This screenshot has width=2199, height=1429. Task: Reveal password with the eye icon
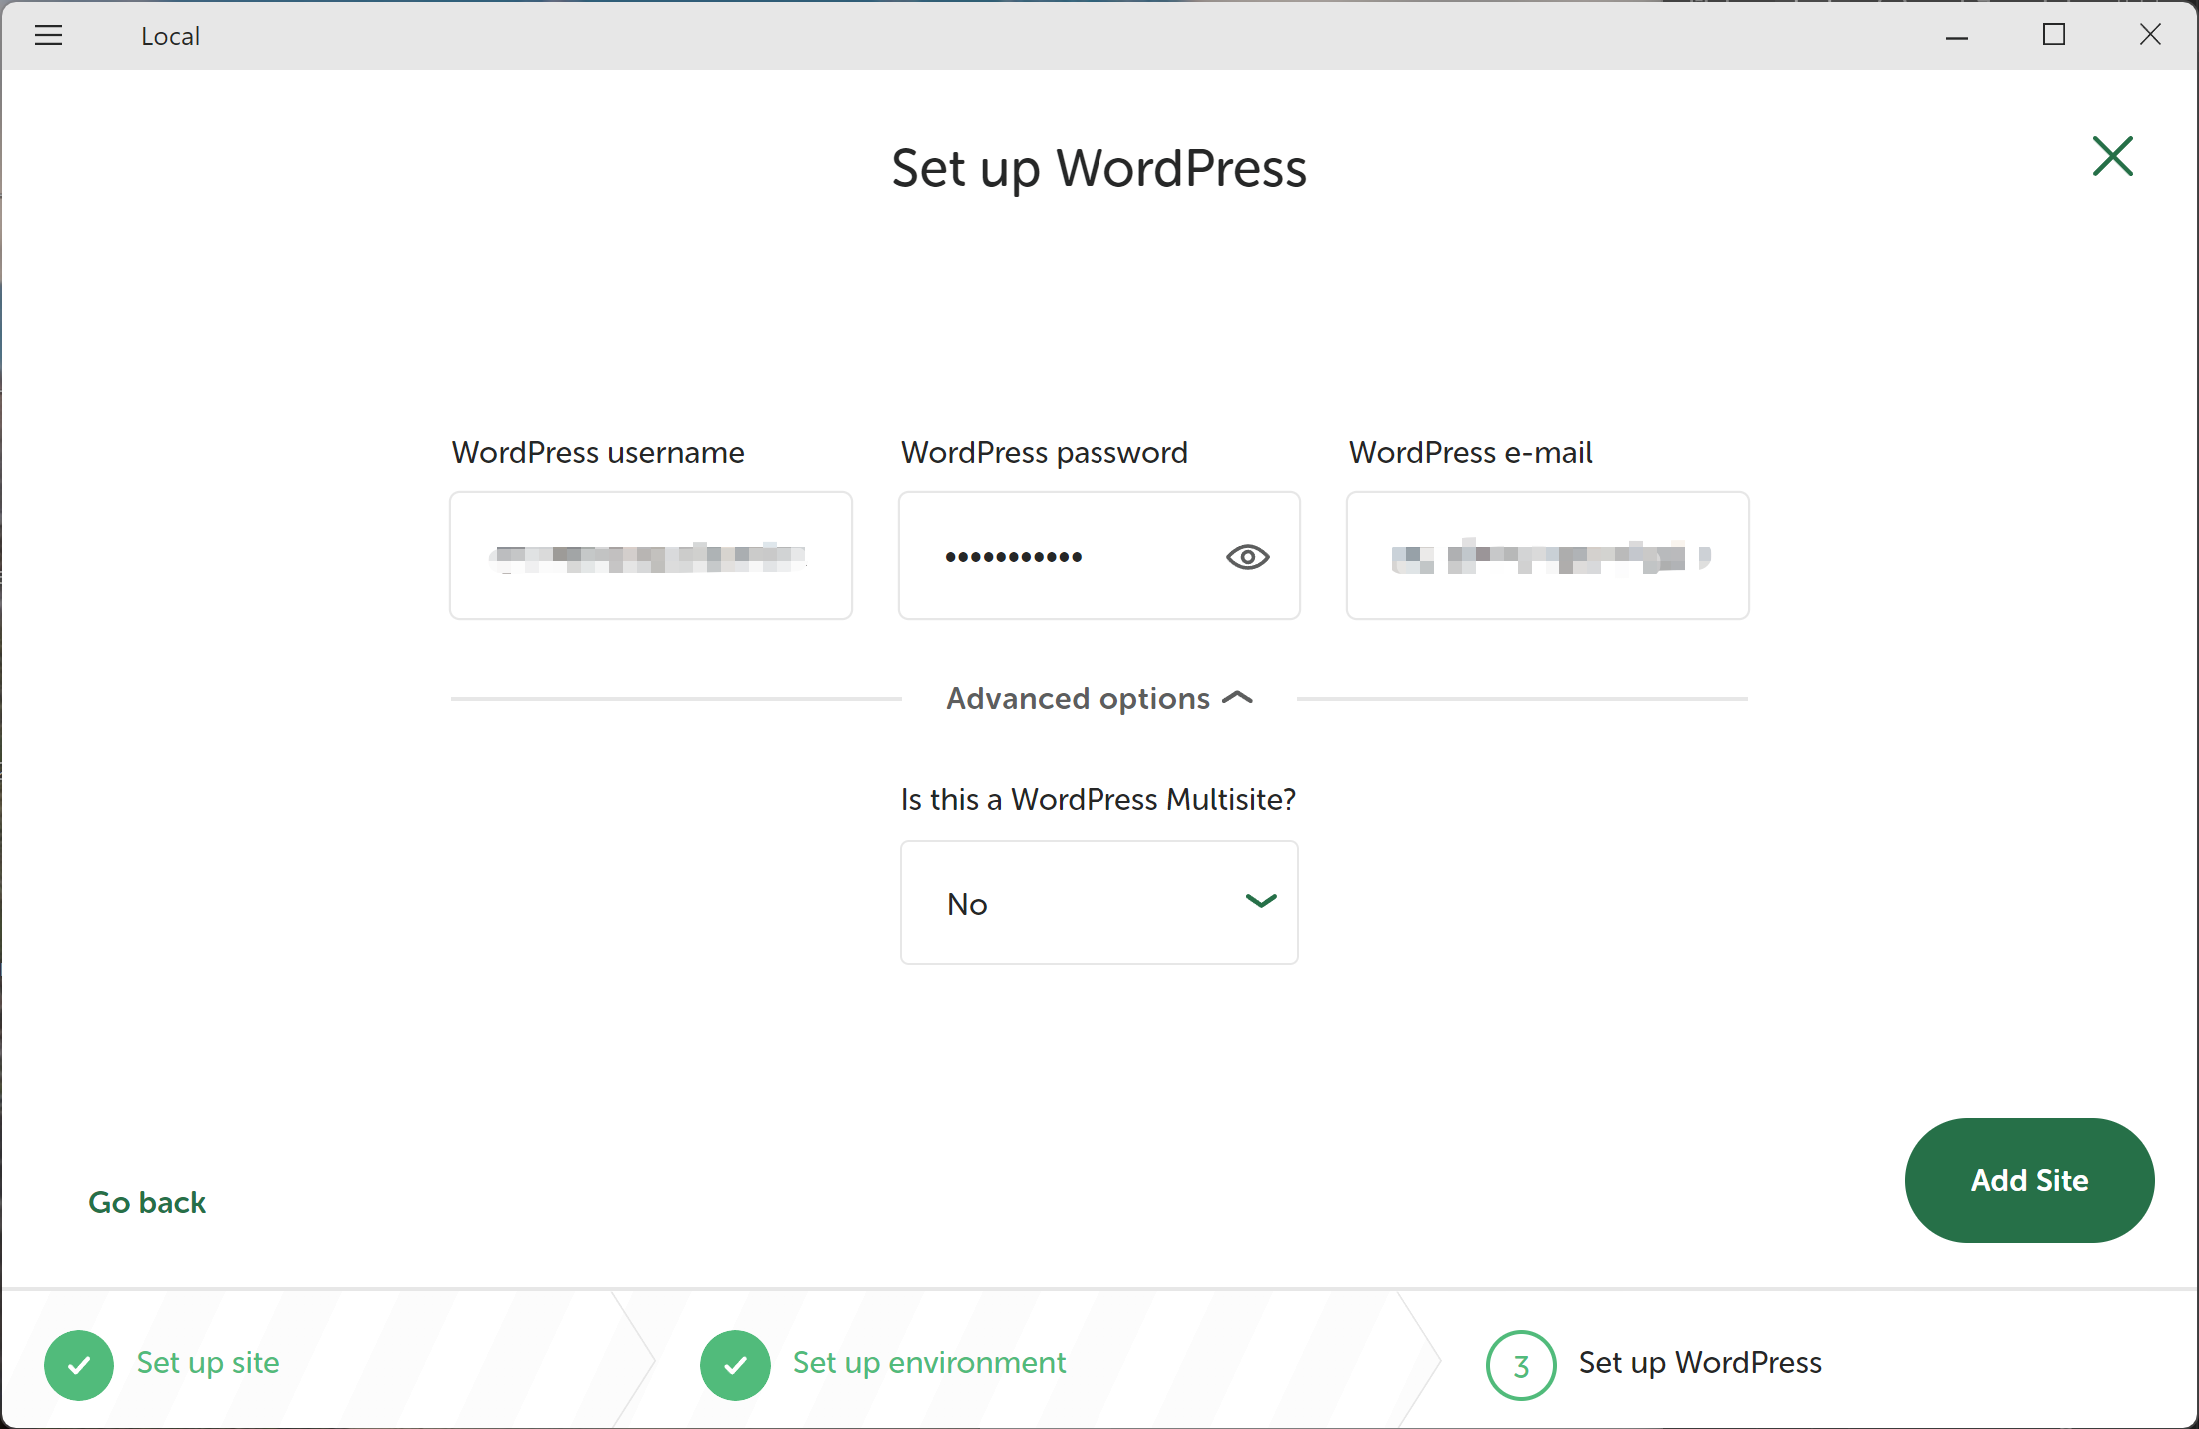[1247, 557]
